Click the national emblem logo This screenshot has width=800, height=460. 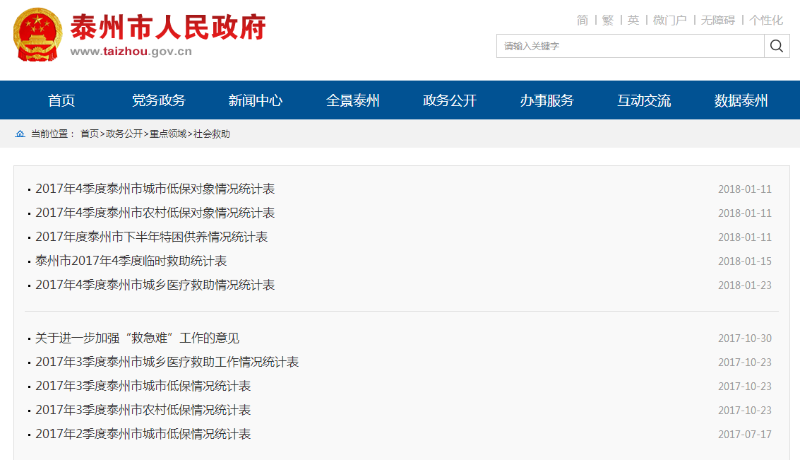(x=37, y=39)
